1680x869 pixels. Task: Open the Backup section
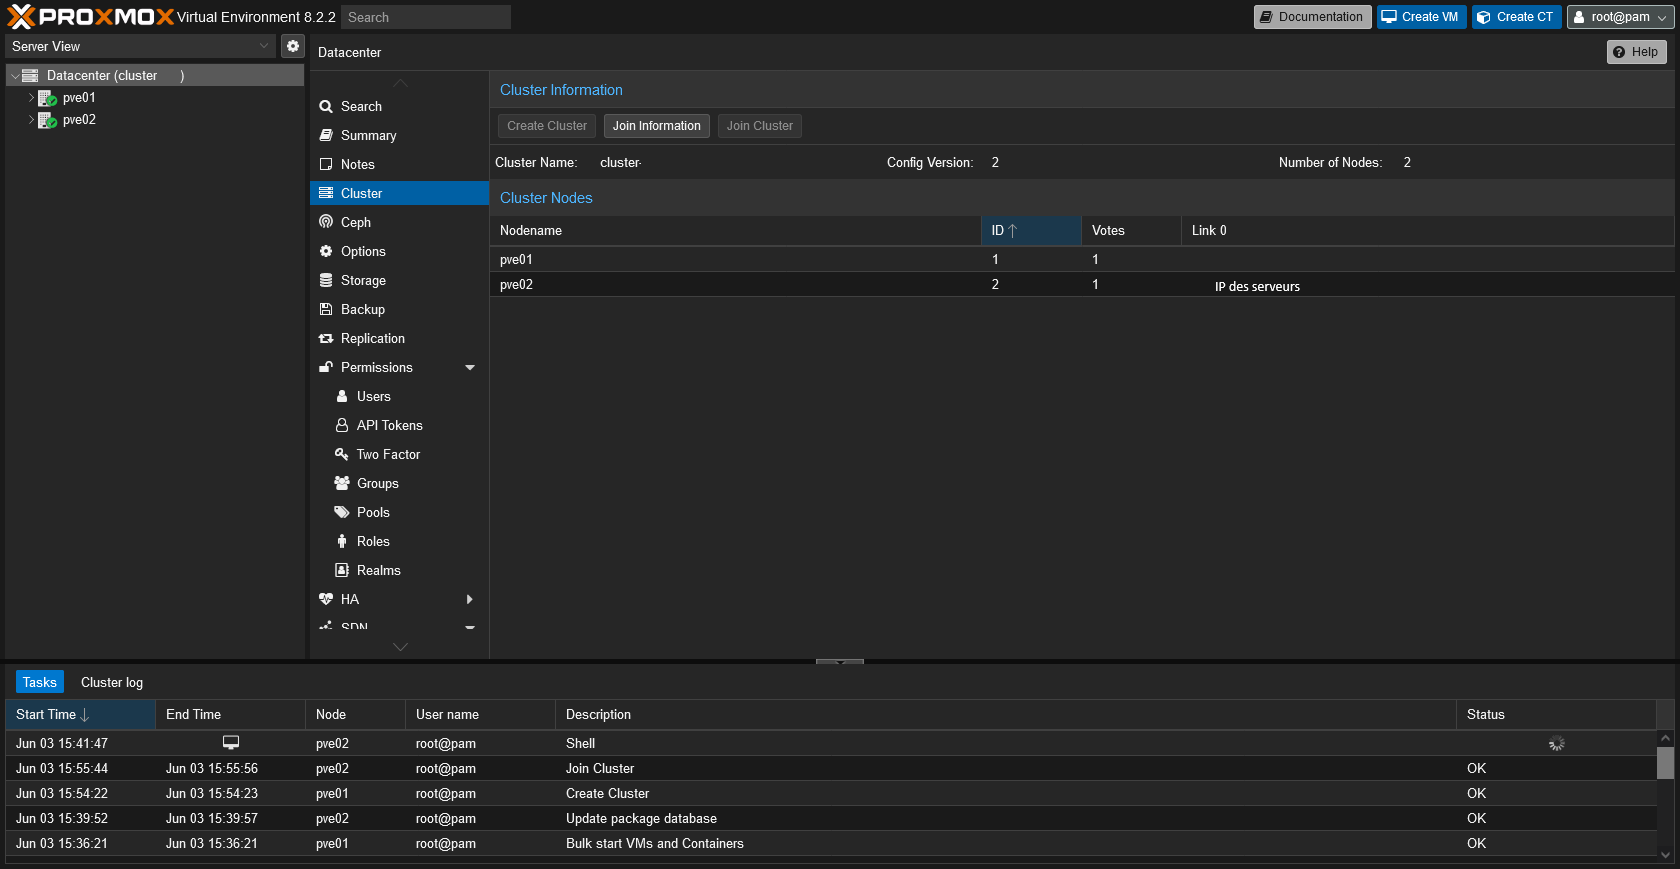(362, 309)
